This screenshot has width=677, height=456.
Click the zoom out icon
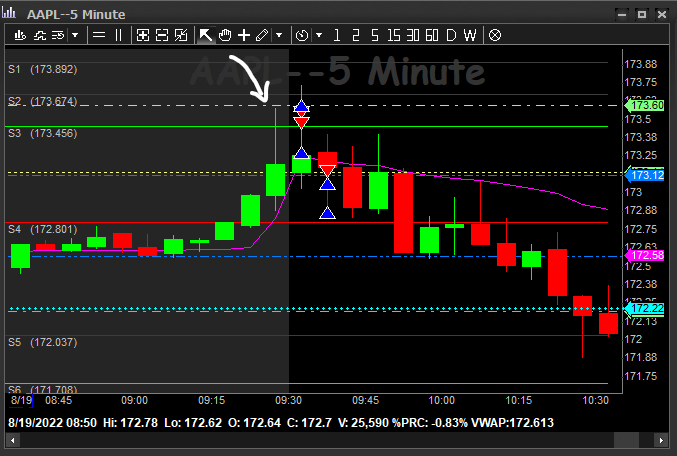[x=162, y=35]
